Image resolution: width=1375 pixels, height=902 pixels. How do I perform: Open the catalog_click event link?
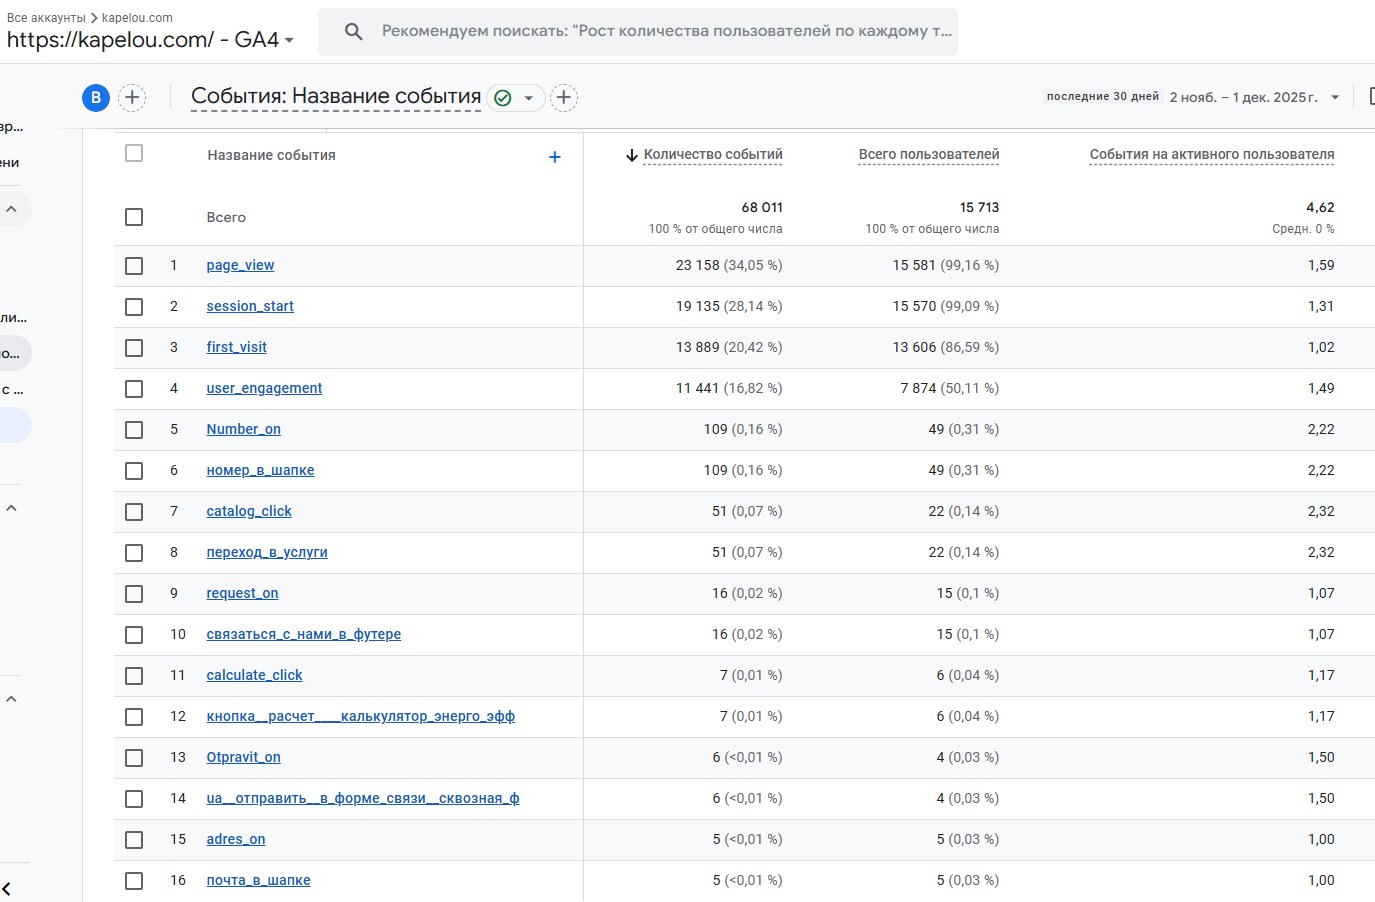(x=249, y=511)
